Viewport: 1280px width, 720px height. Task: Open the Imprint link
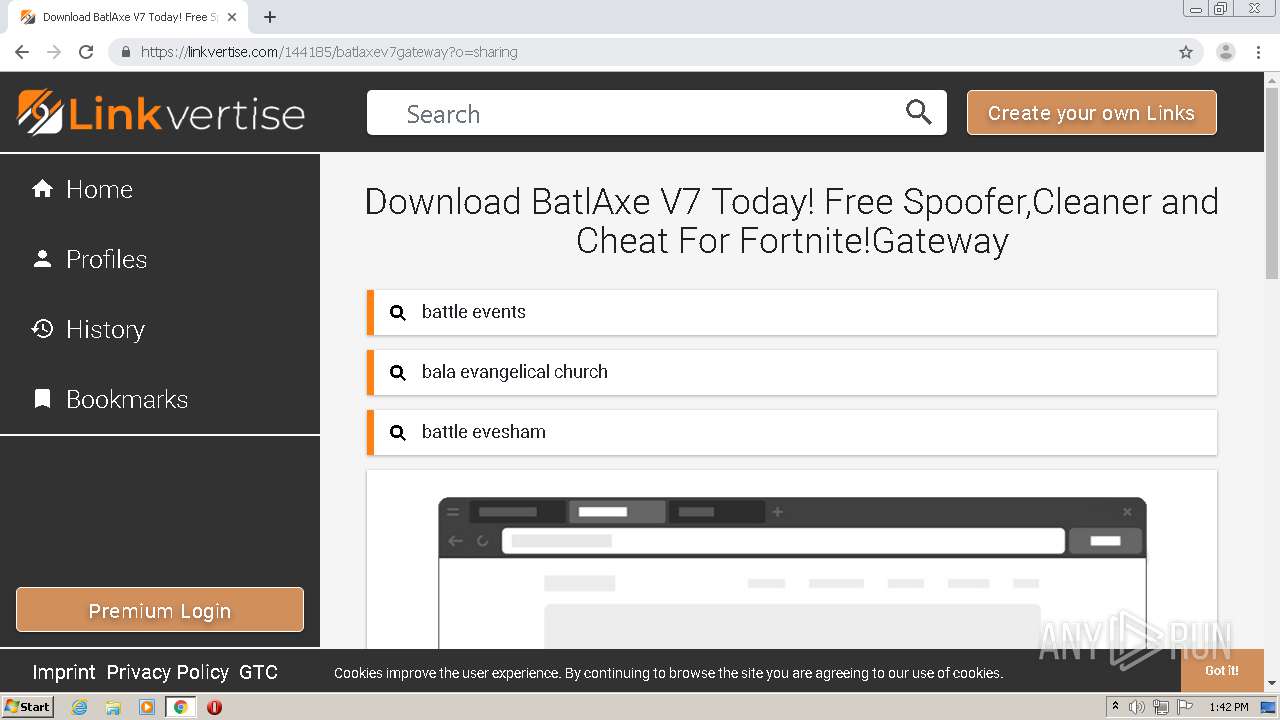(63, 672)
